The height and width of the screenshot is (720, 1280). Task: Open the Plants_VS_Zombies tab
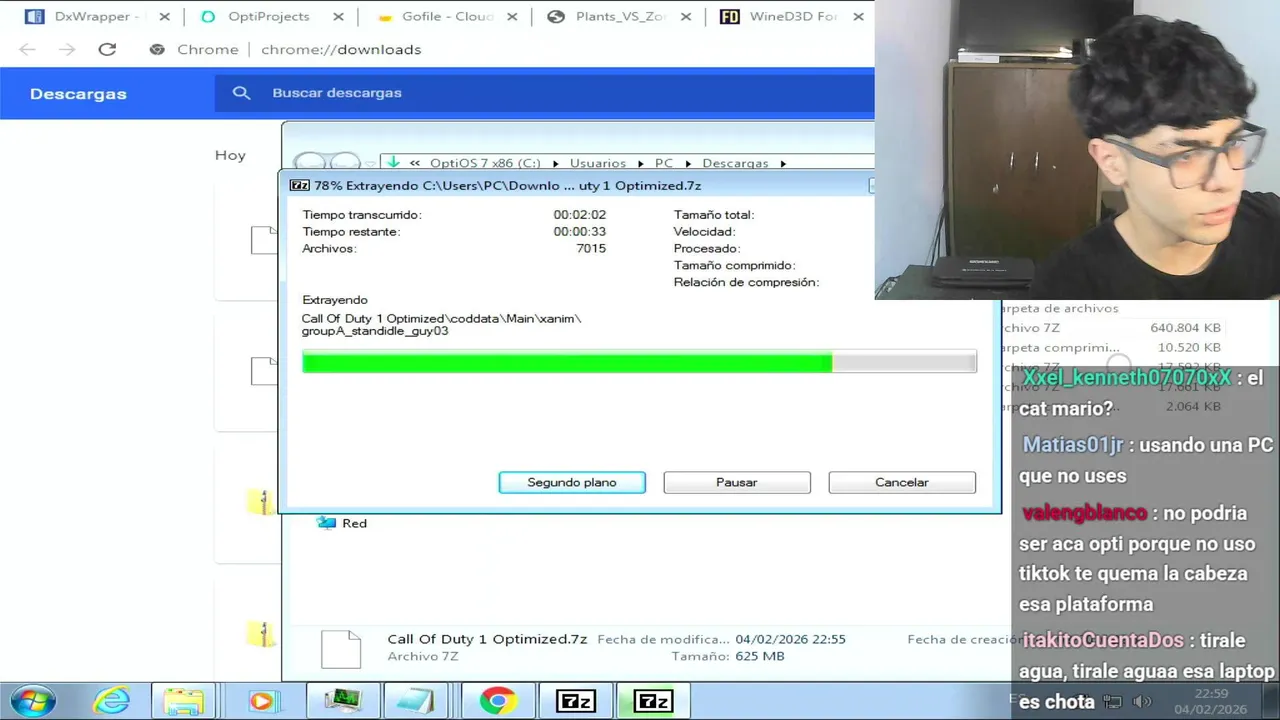click(620, 16)
